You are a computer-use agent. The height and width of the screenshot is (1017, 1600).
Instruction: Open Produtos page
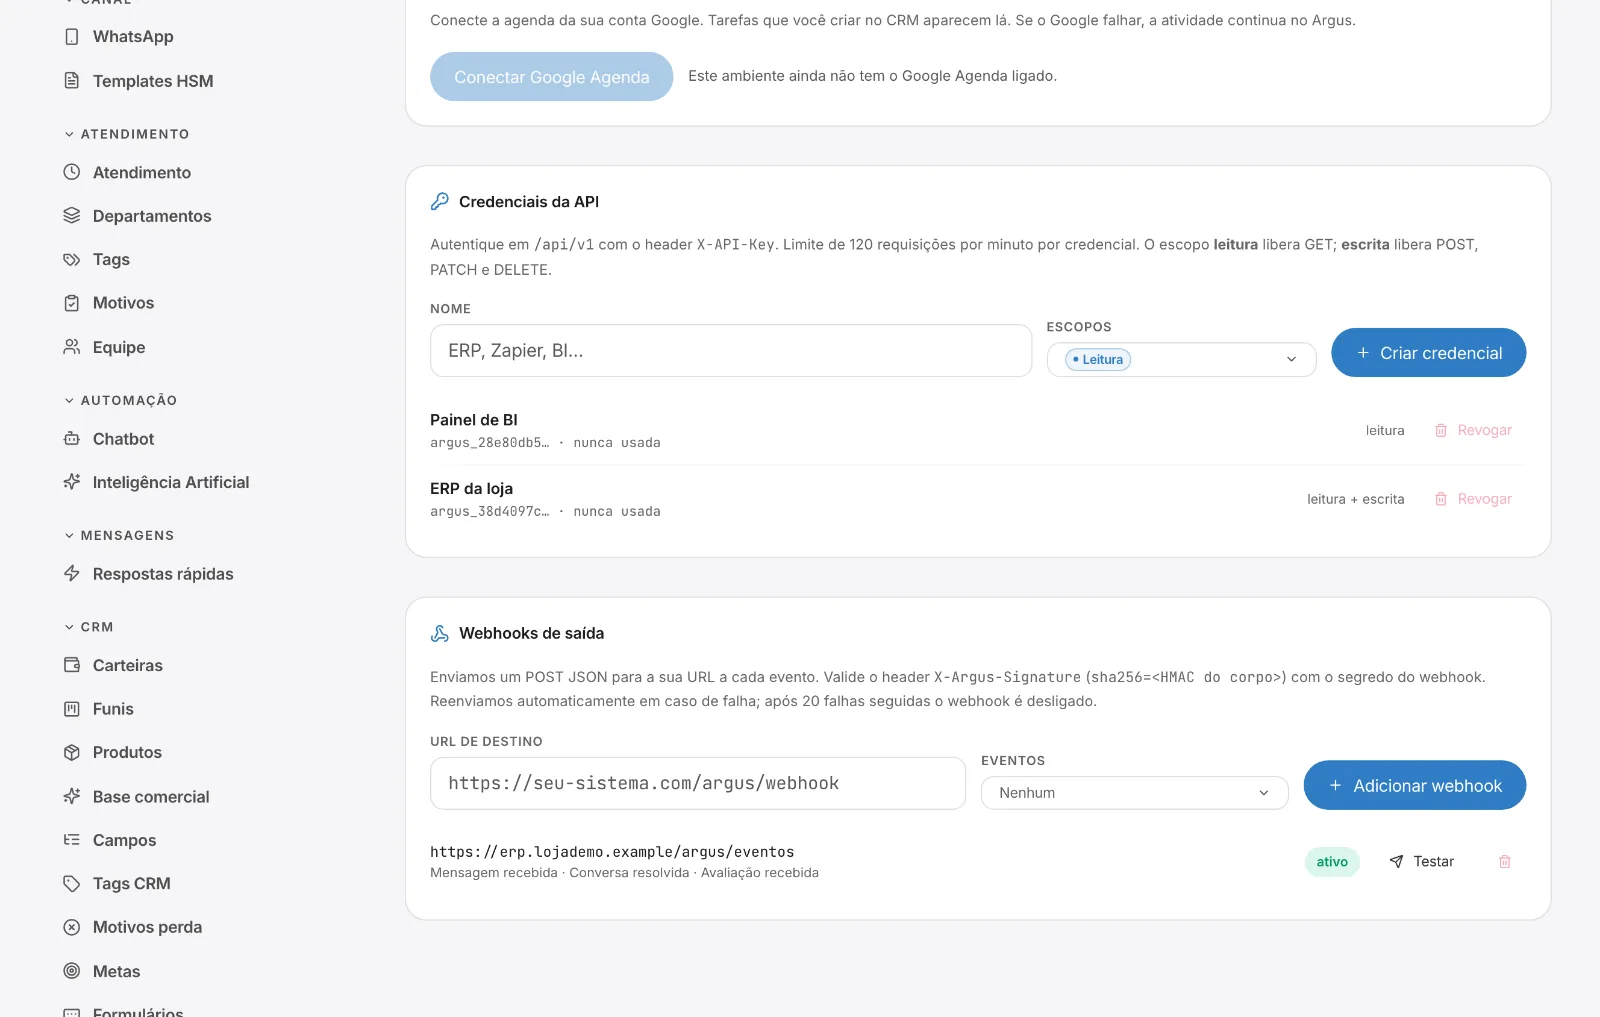click(x=127, y=752)
